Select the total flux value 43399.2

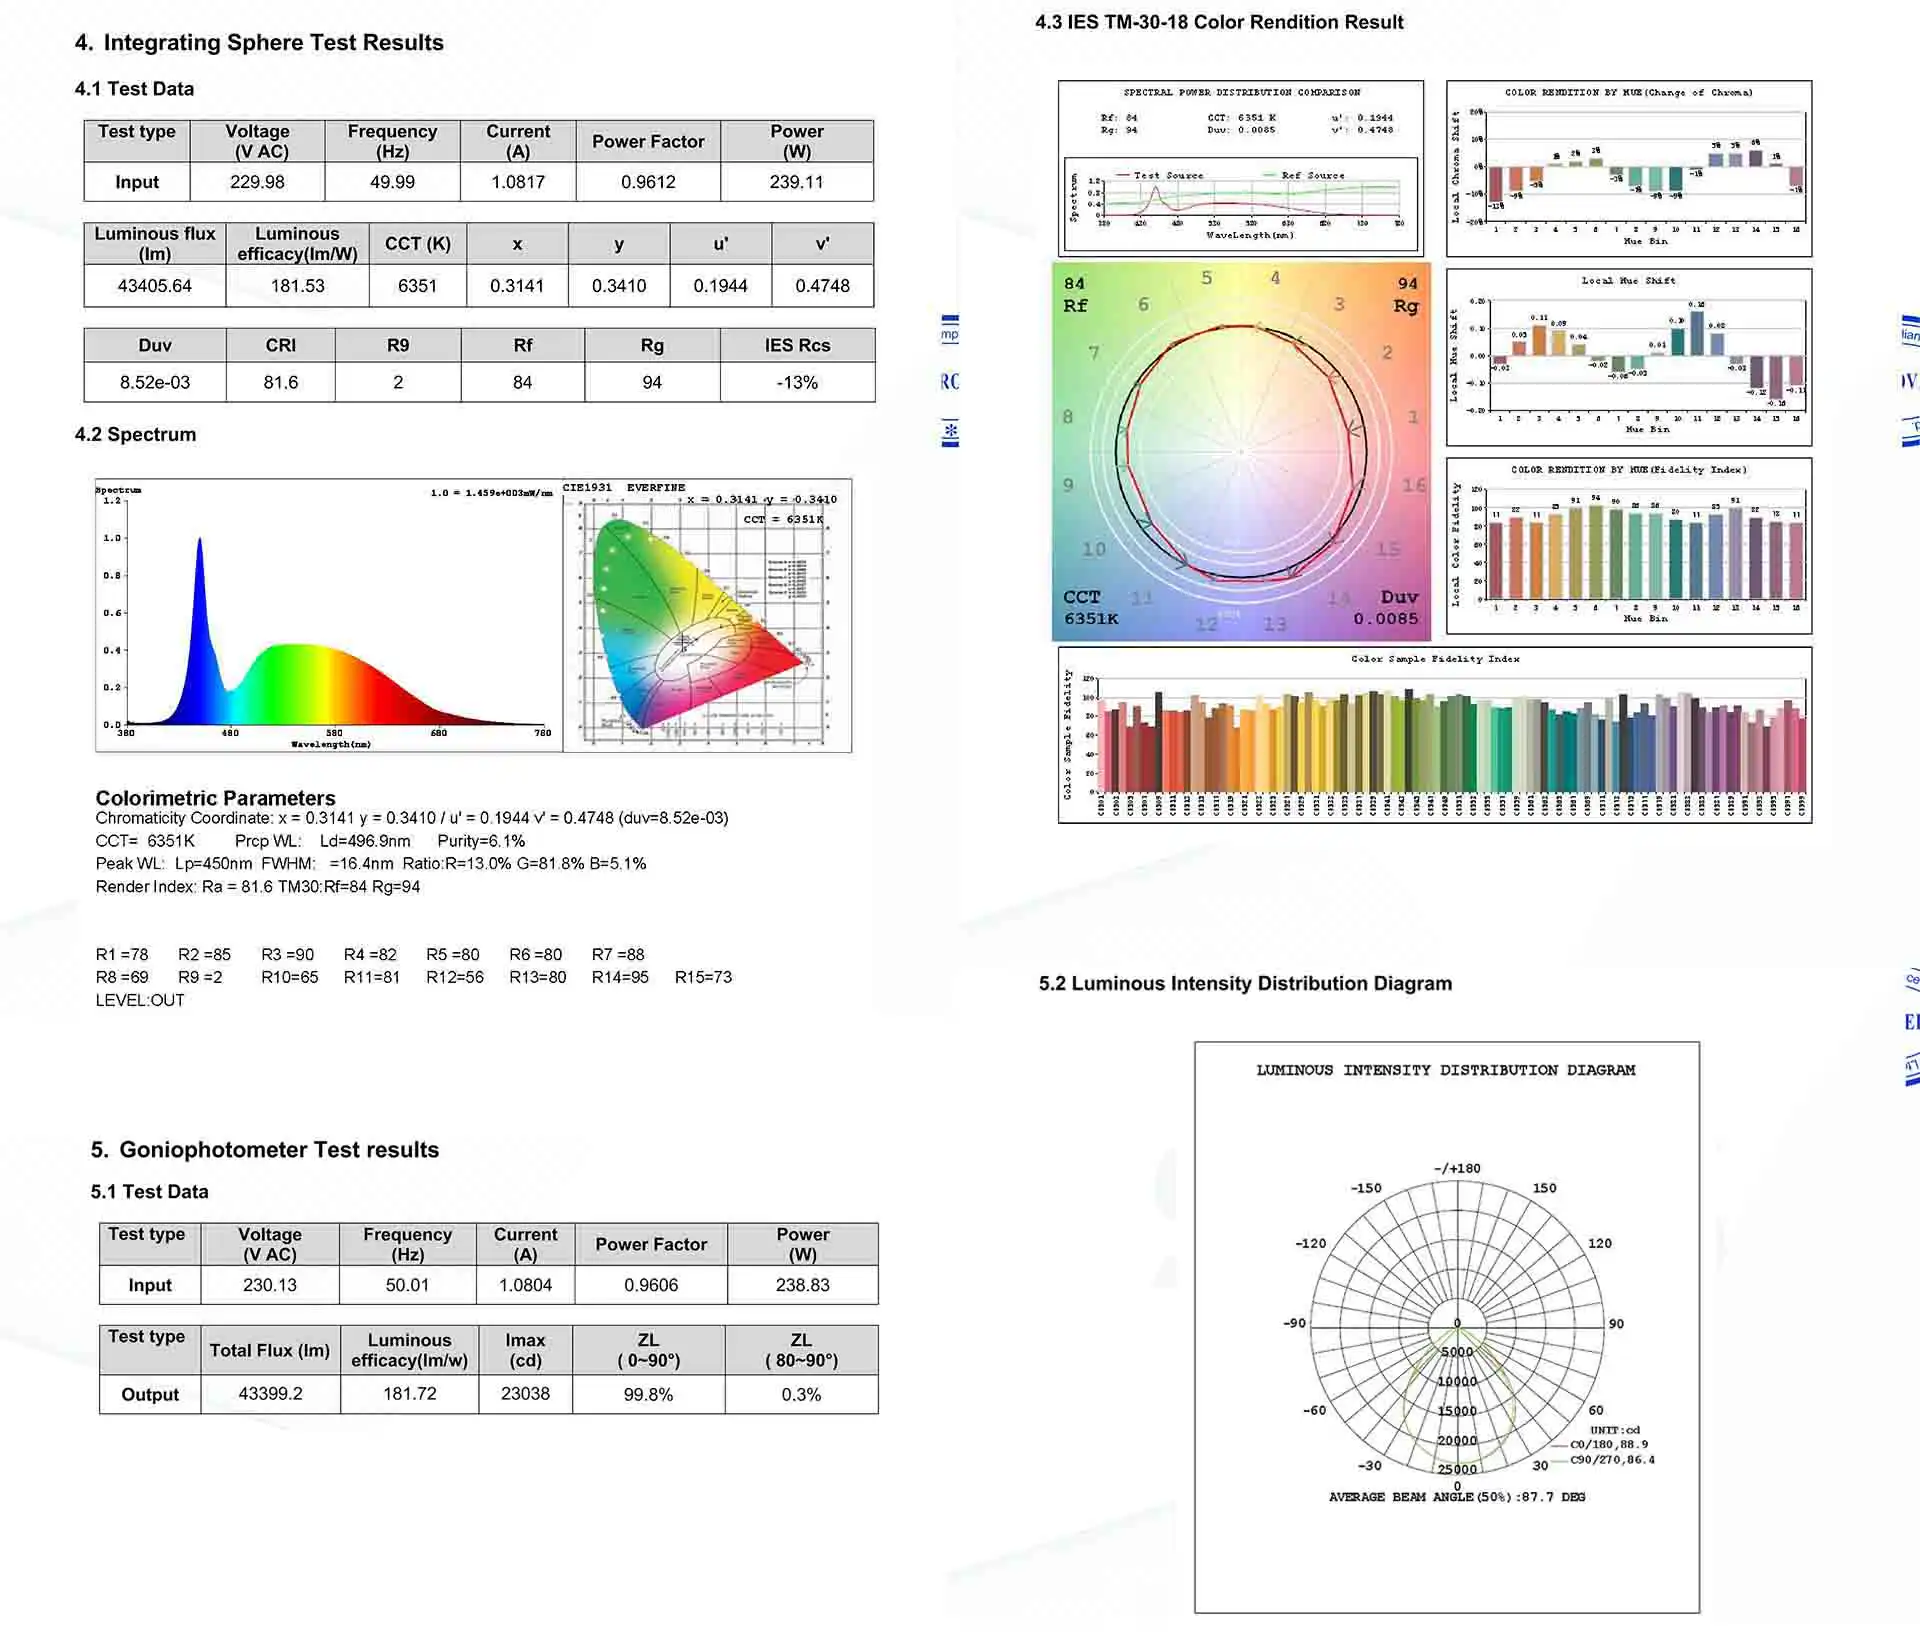click(270, 1394)
